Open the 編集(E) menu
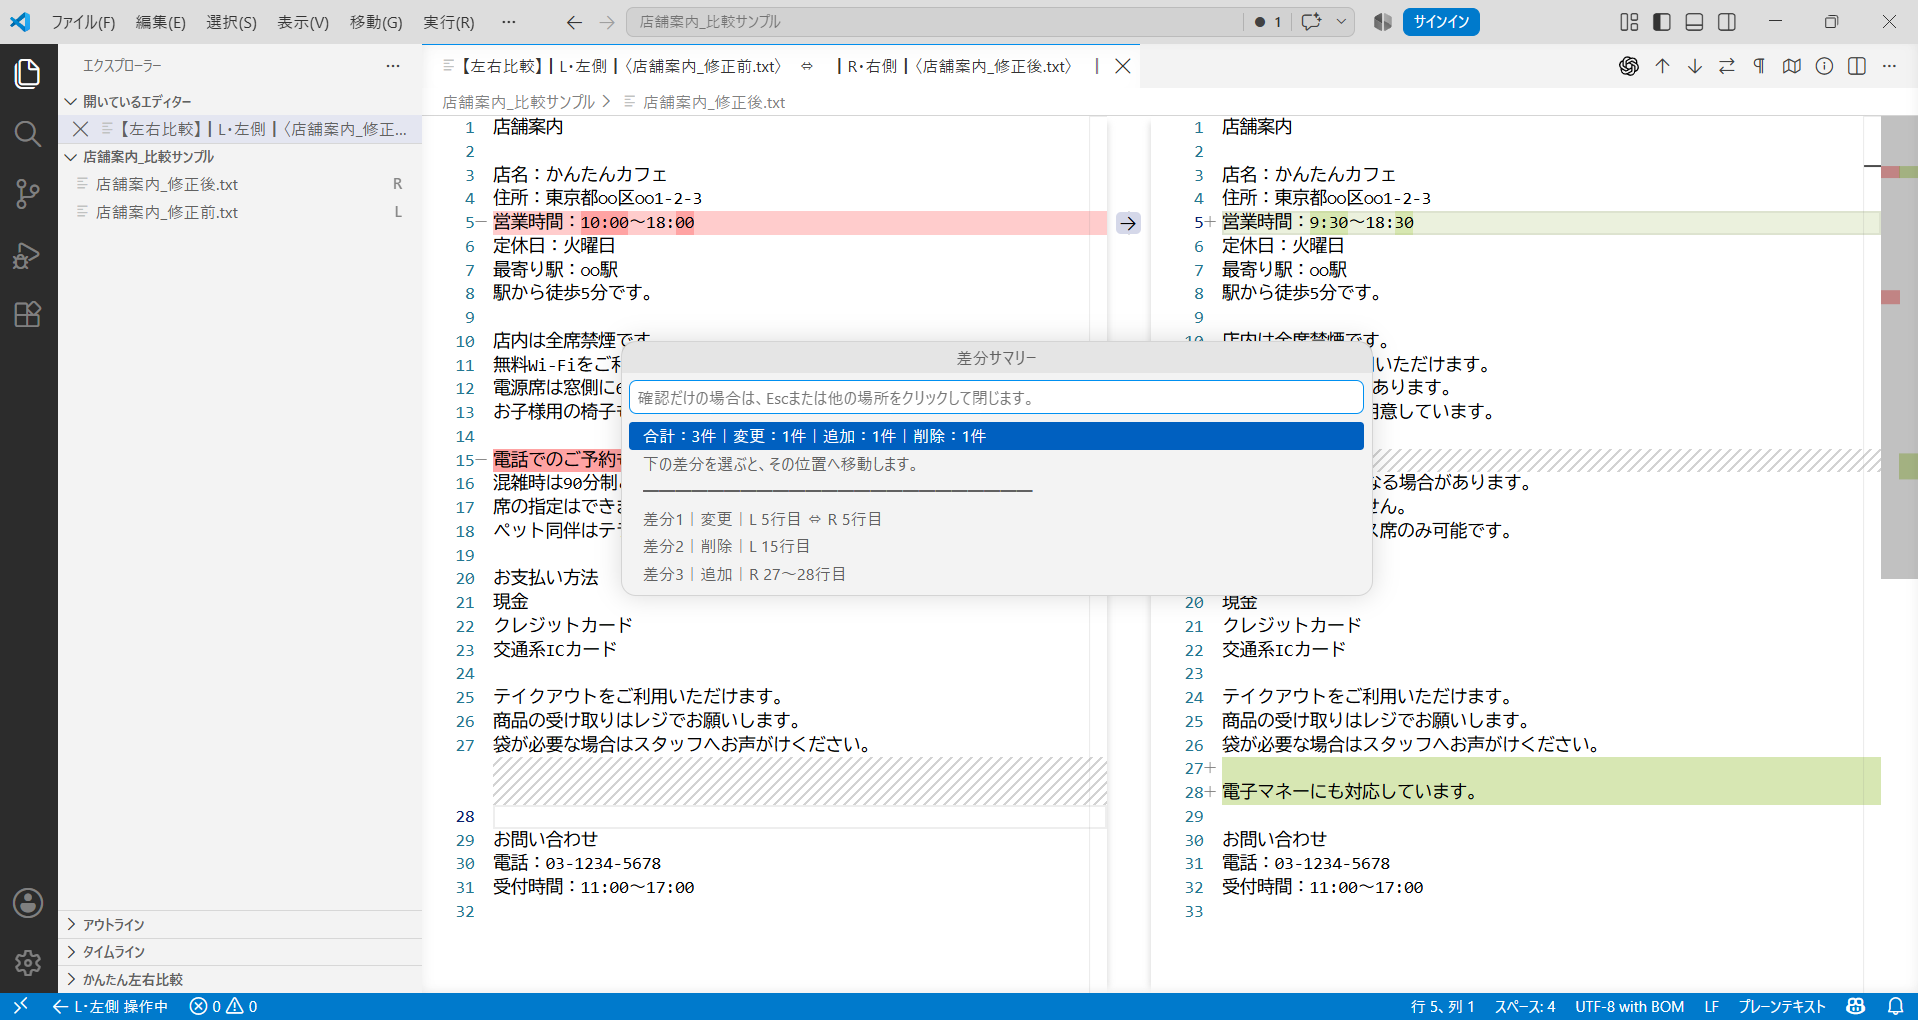1918x1020 pixels. (161, 22)
